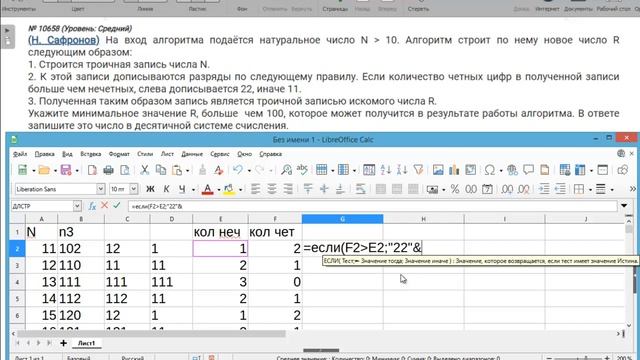
Task: Select cell containing 111 in column B
Action: point(81,282)
